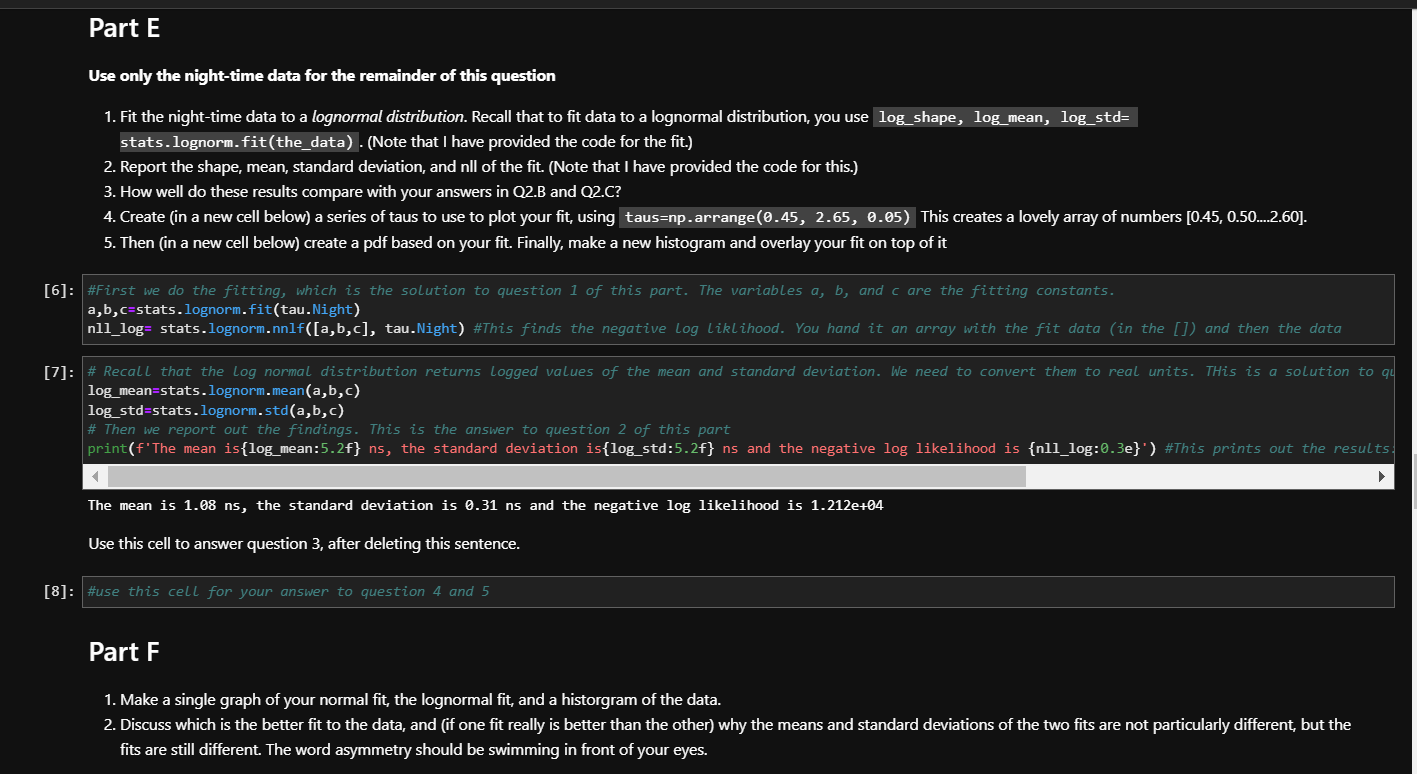Click the 'log_std=stats.lognorm.std(a,b,c)' line

[216, 410]
